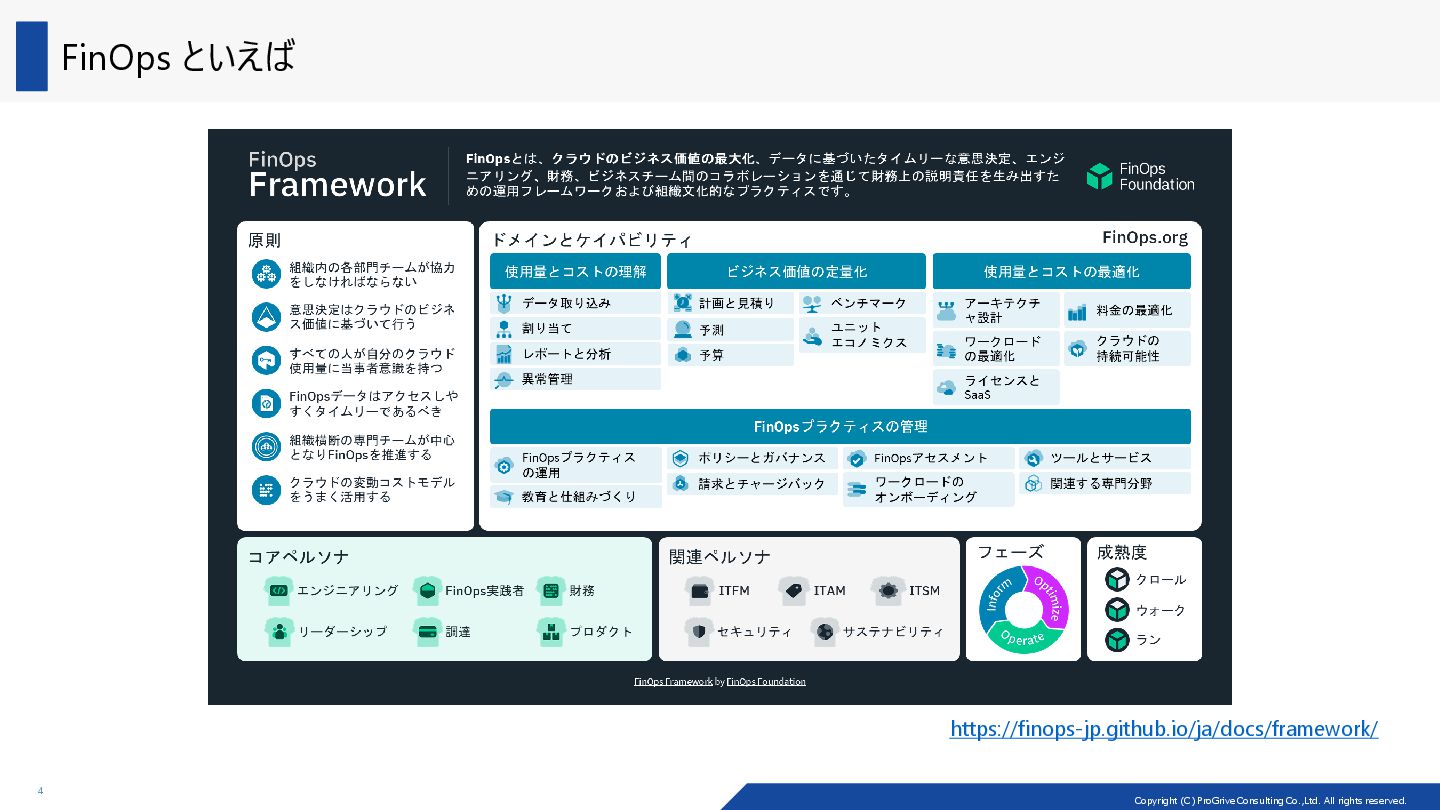The image size is (1440, 810).
Task: Click the slide page number 4
Action: tap(40, 791)
